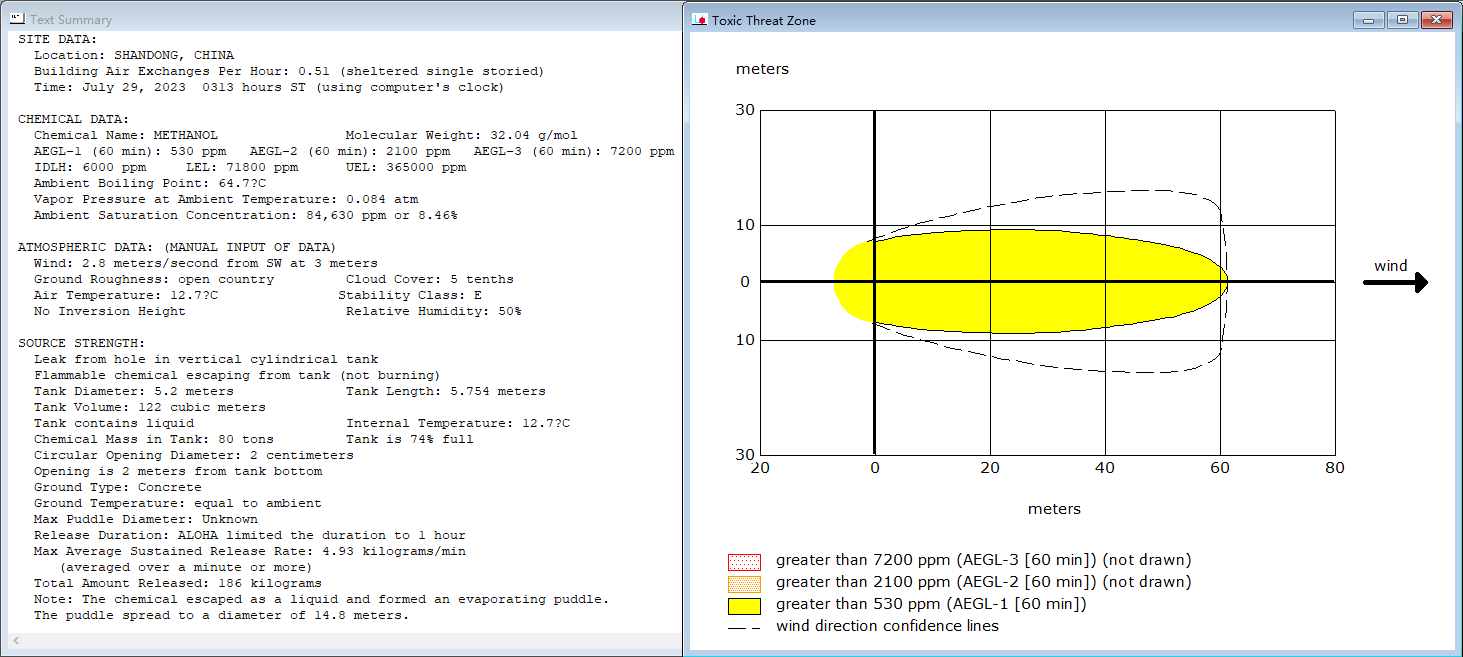Click the red AEGL-3 legend swatch
1463x657 pixels.
(745, 562)
